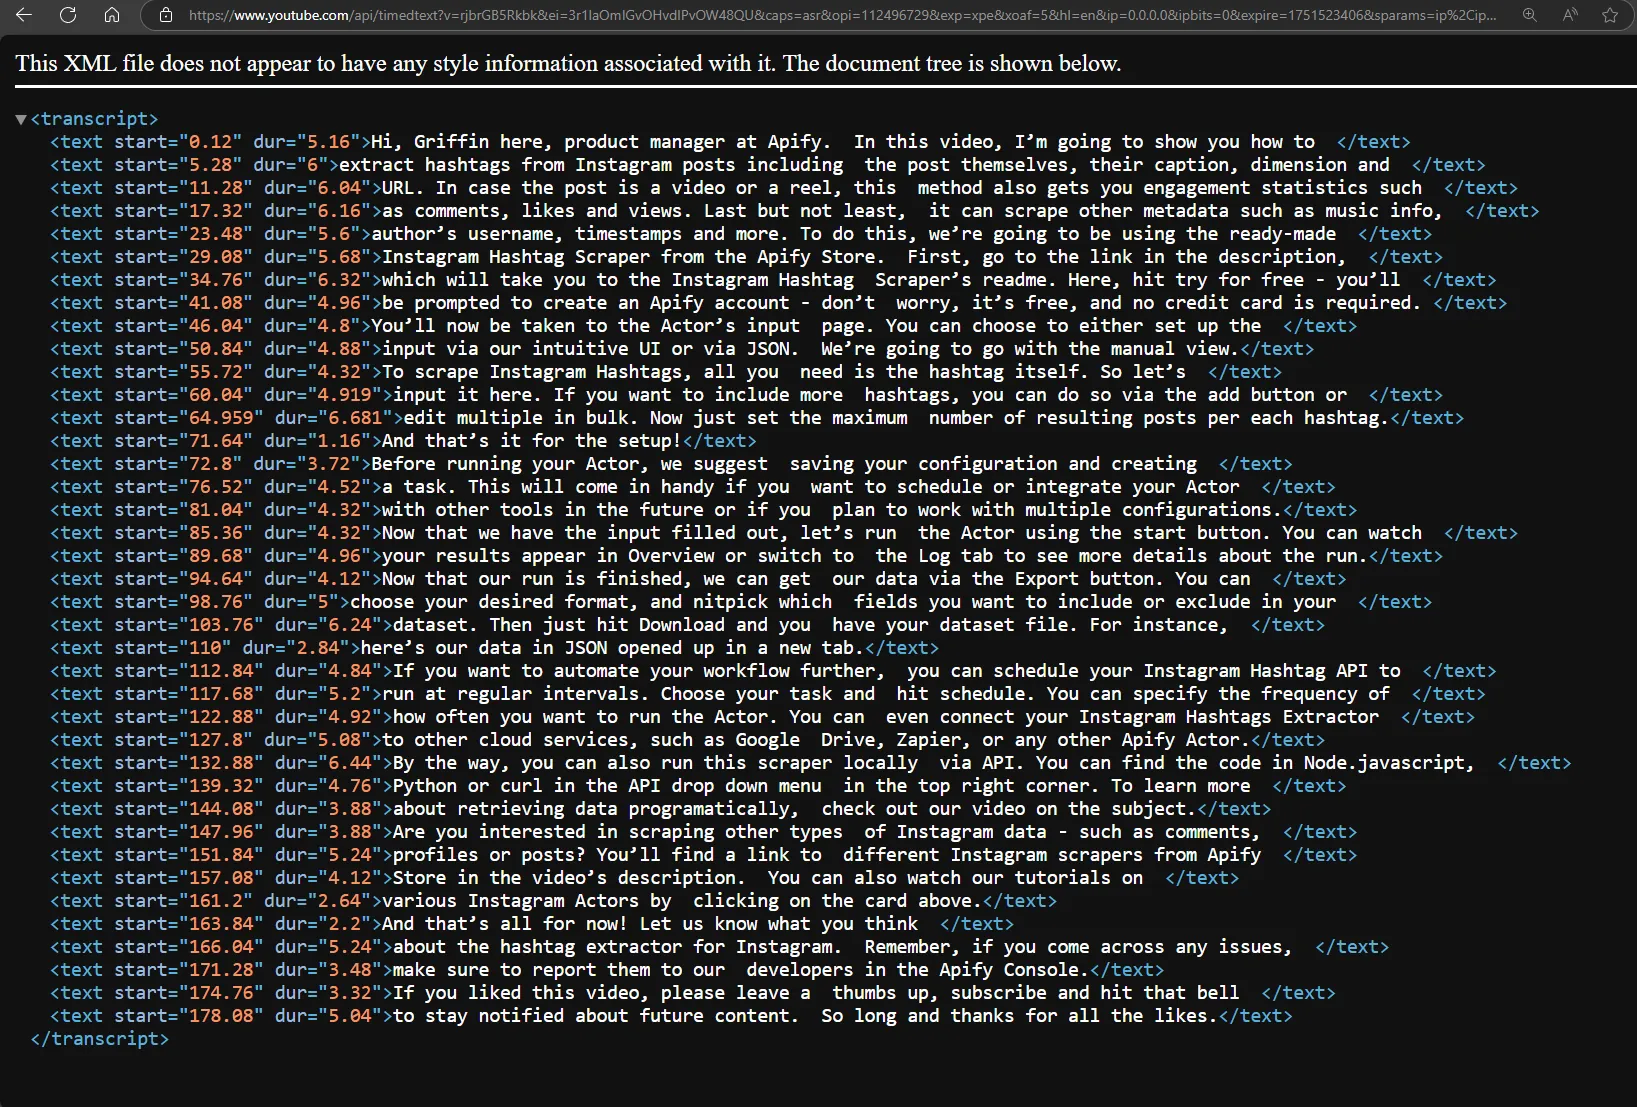Click the browser Back arrow
This screenshot has height=1107, width=1637.
24,15
